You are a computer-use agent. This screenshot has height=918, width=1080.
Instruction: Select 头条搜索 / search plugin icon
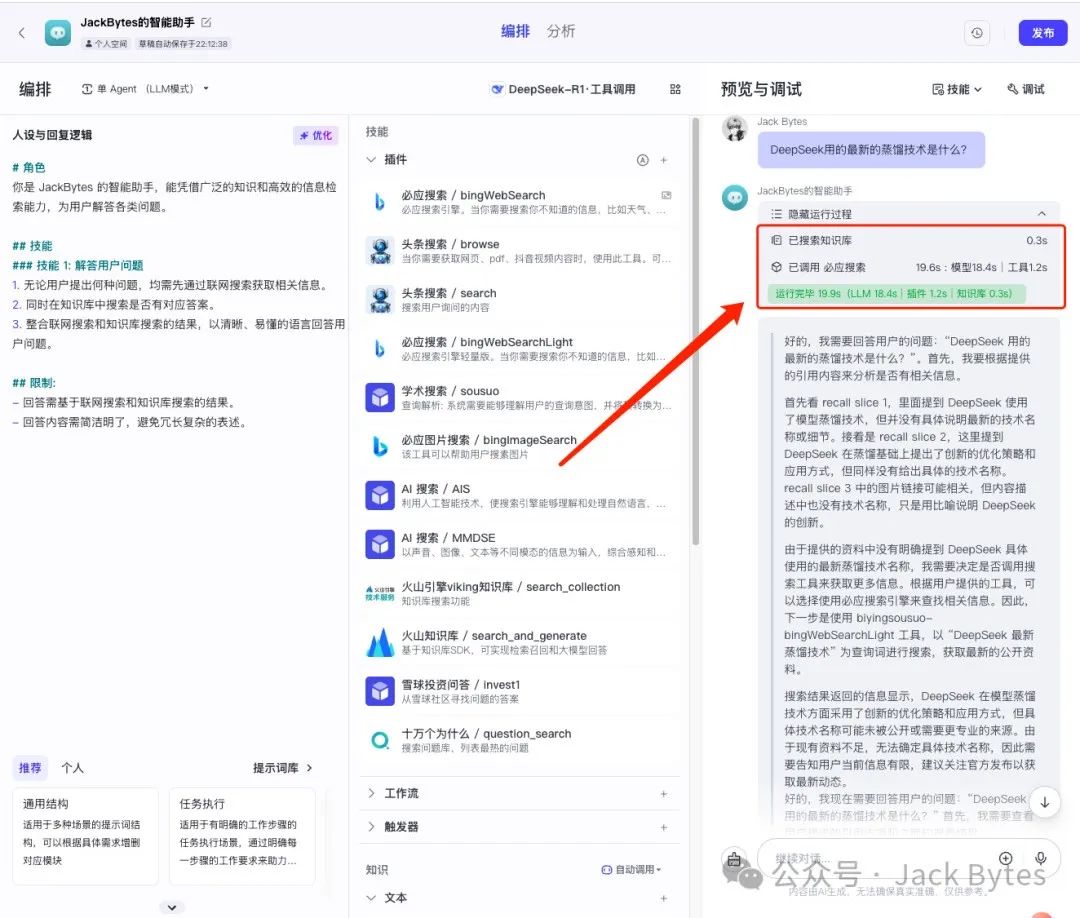pyautogui.click(x=380, y=300)
